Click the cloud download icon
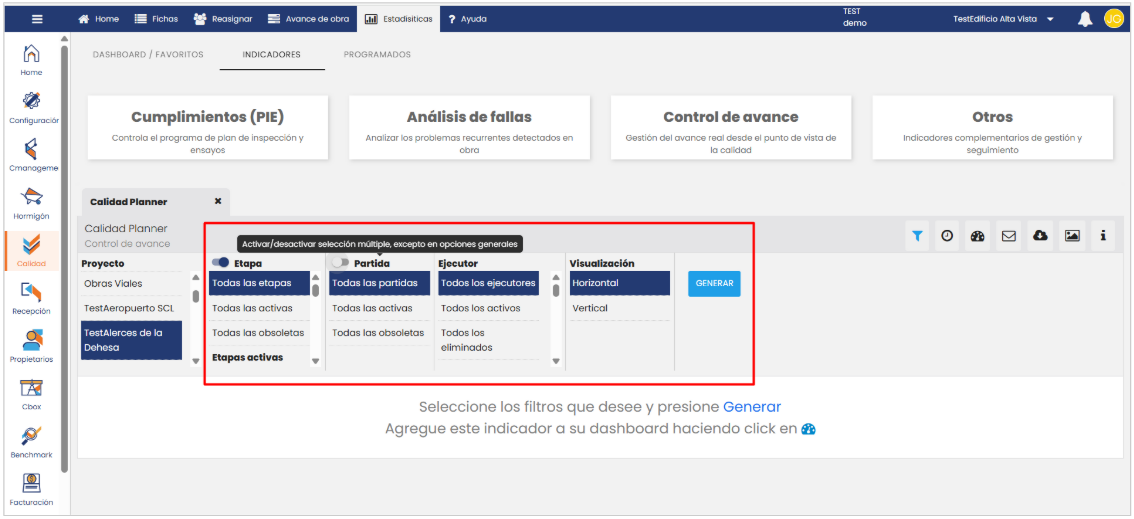Image resolution: width=1134 pixels, height=519 pixels. coord(1040,236)
